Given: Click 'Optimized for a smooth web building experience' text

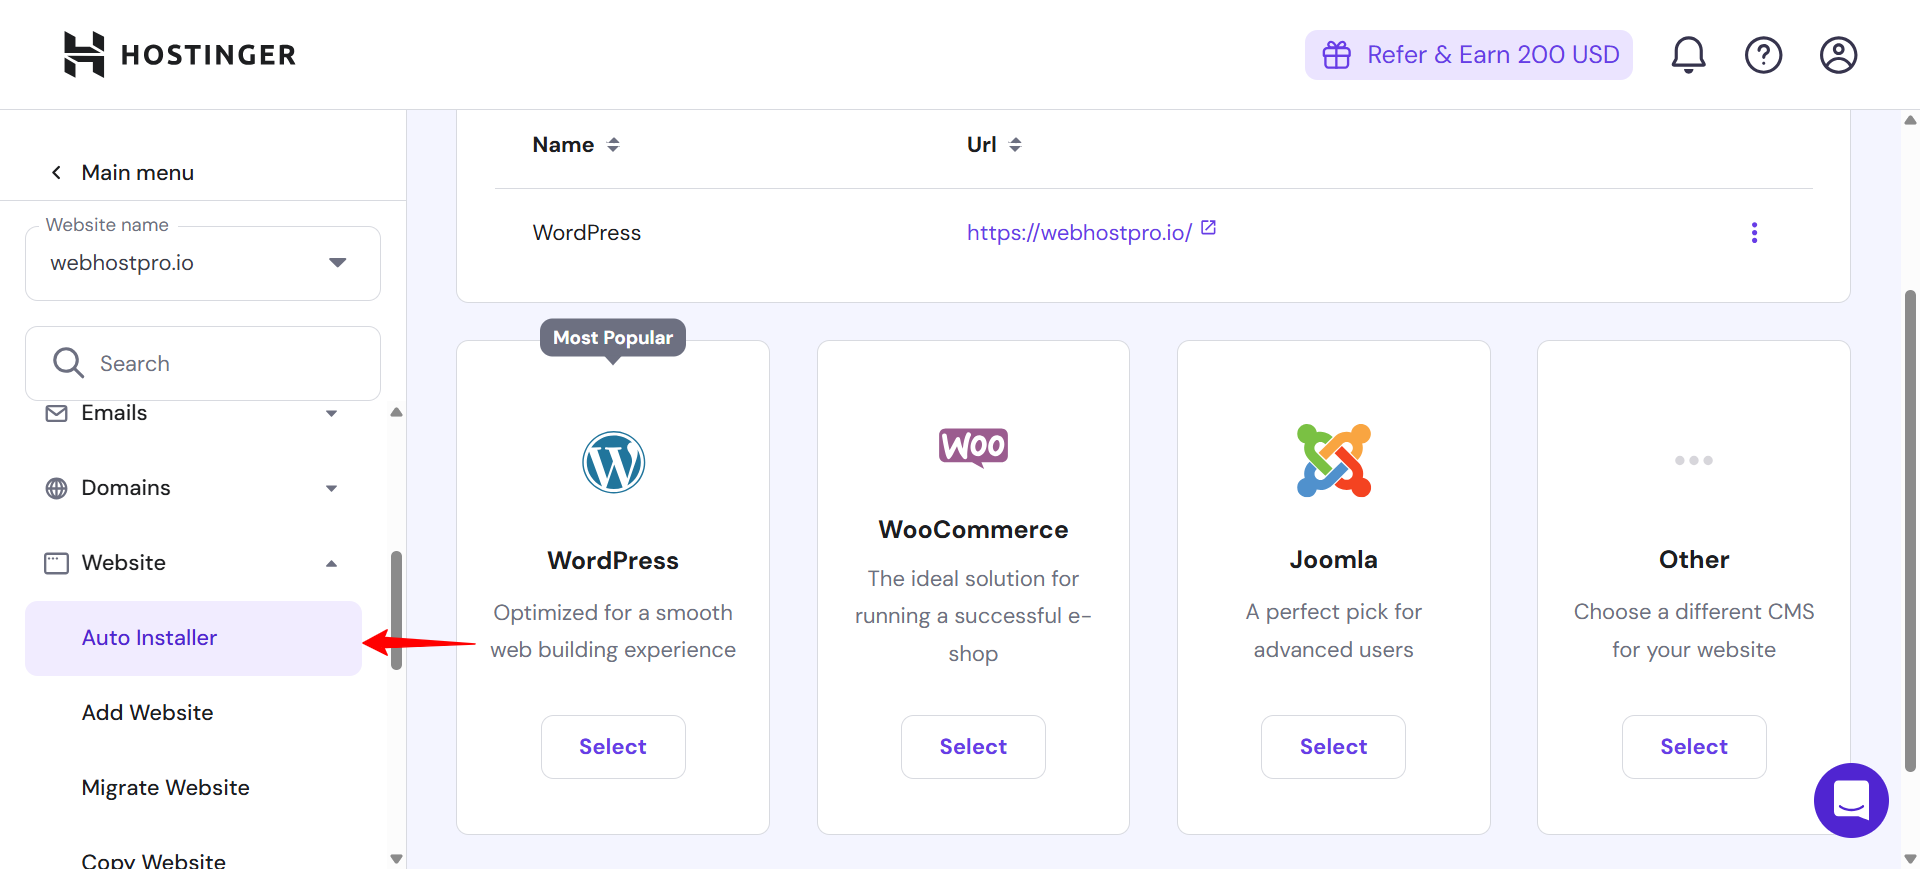Looking at the screenshot, I should [x=613, y=631].
